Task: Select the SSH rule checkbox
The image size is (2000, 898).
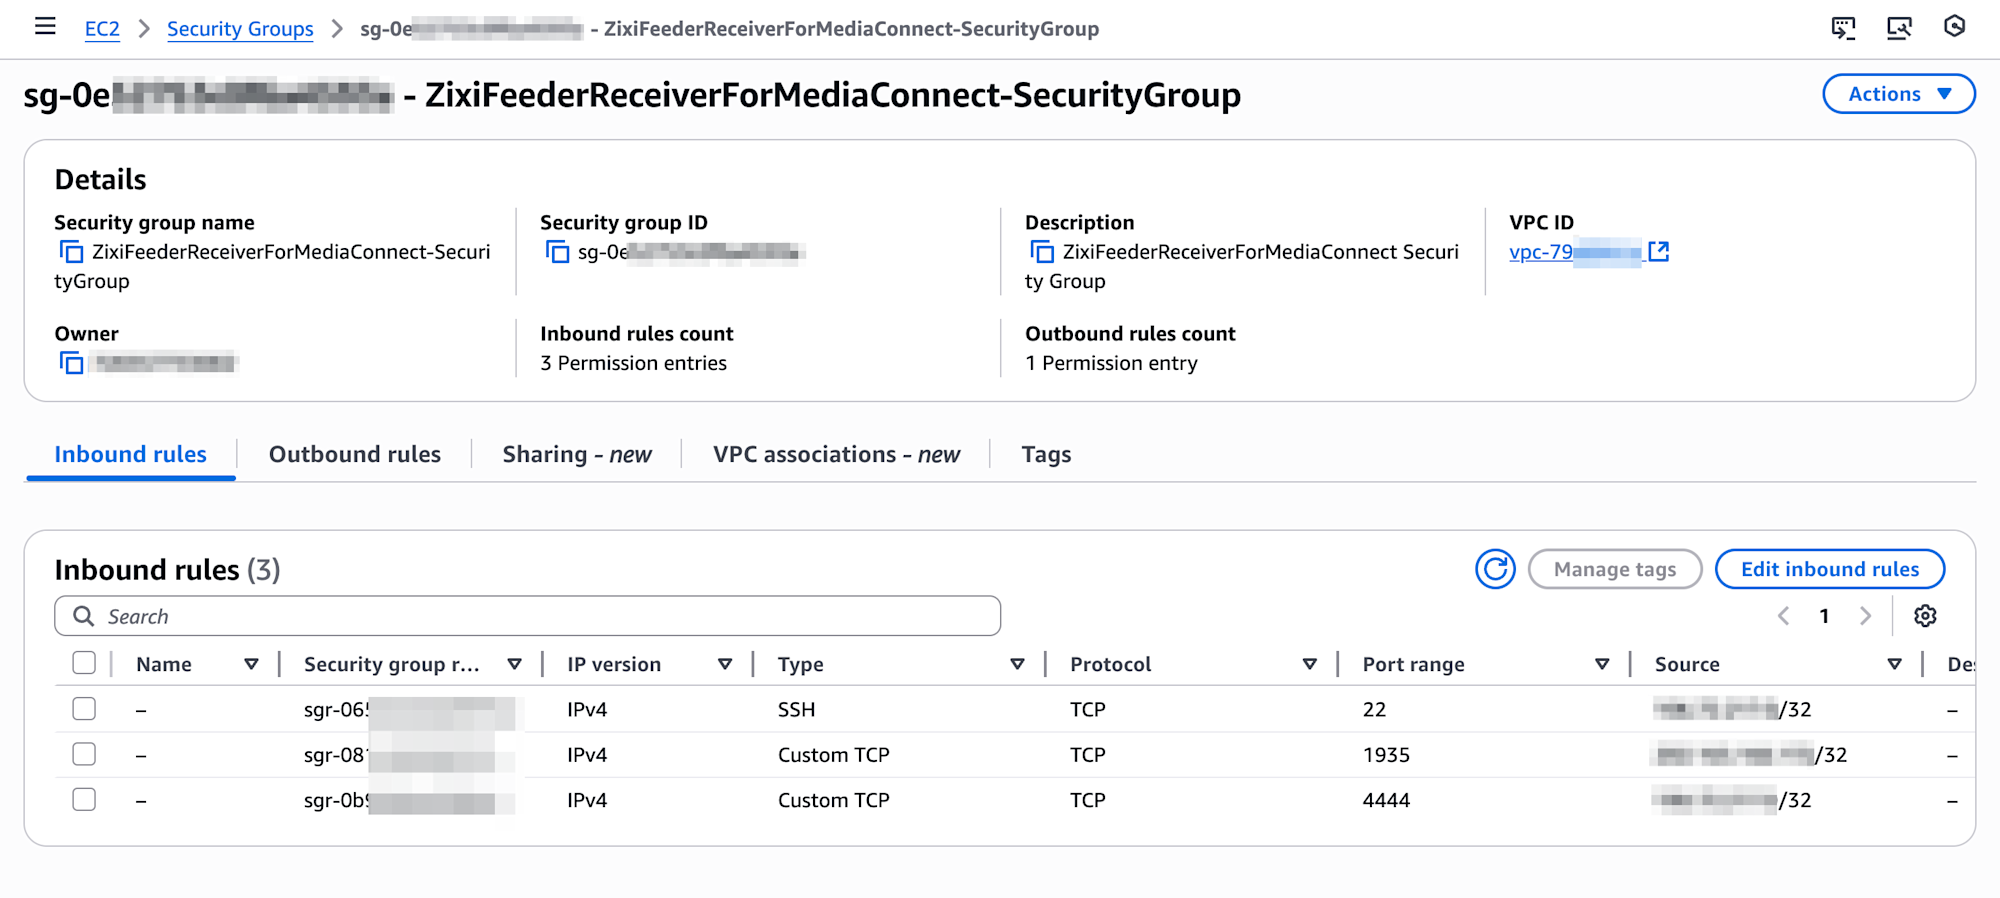Action: (84, 709)
